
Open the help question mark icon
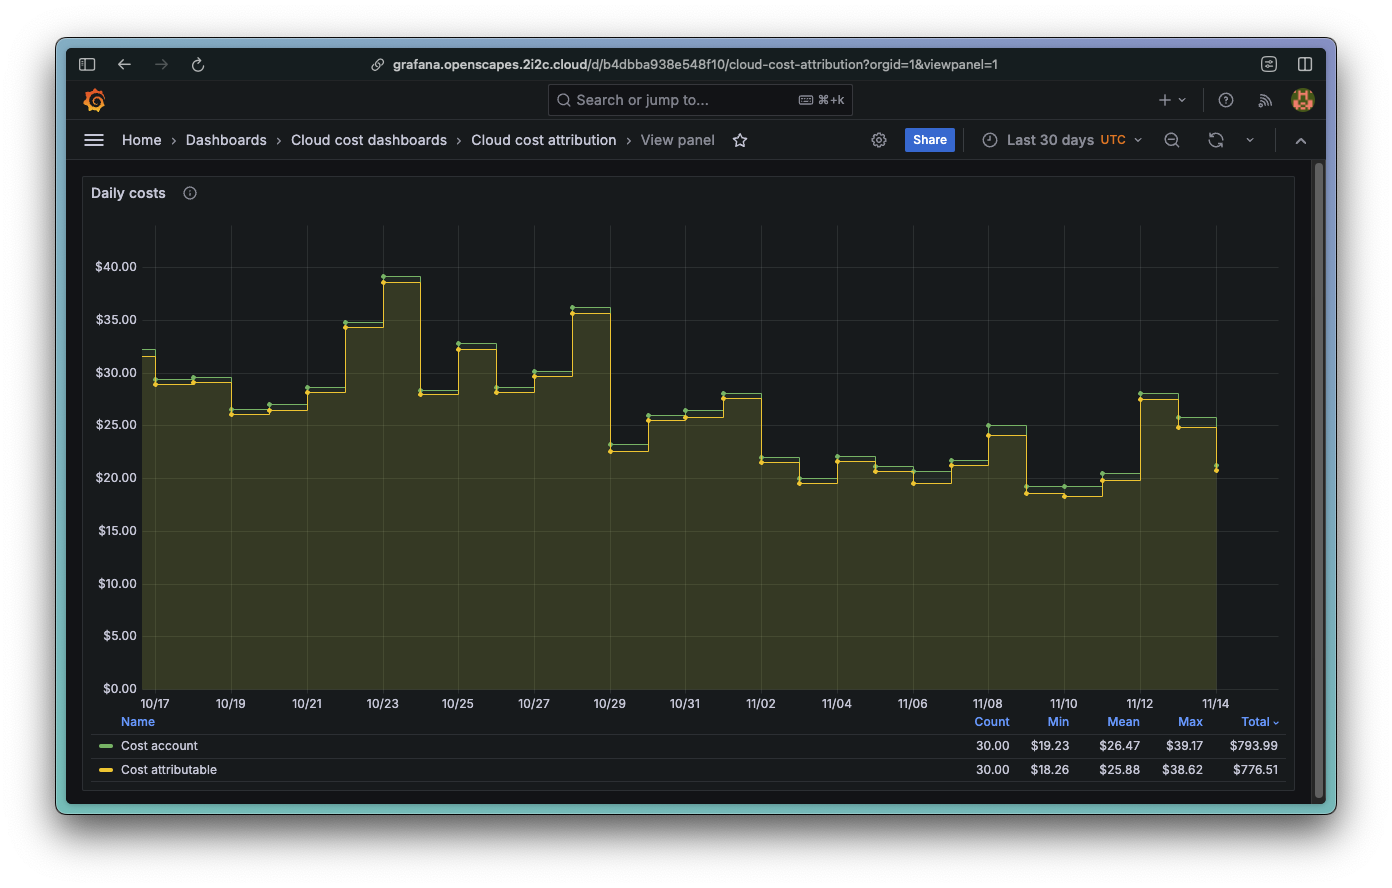click(x=1225, y=100)
